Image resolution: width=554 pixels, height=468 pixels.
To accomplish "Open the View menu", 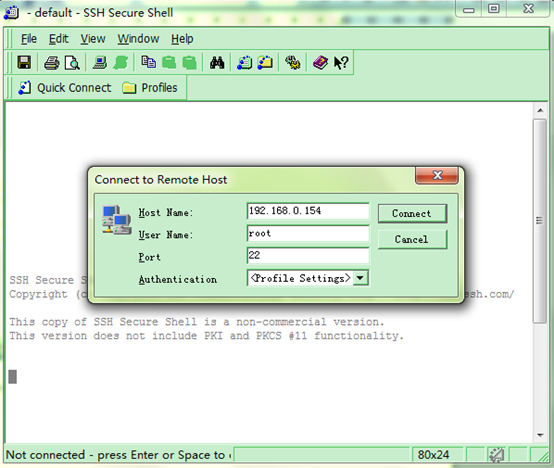I will tap(93, 39).
